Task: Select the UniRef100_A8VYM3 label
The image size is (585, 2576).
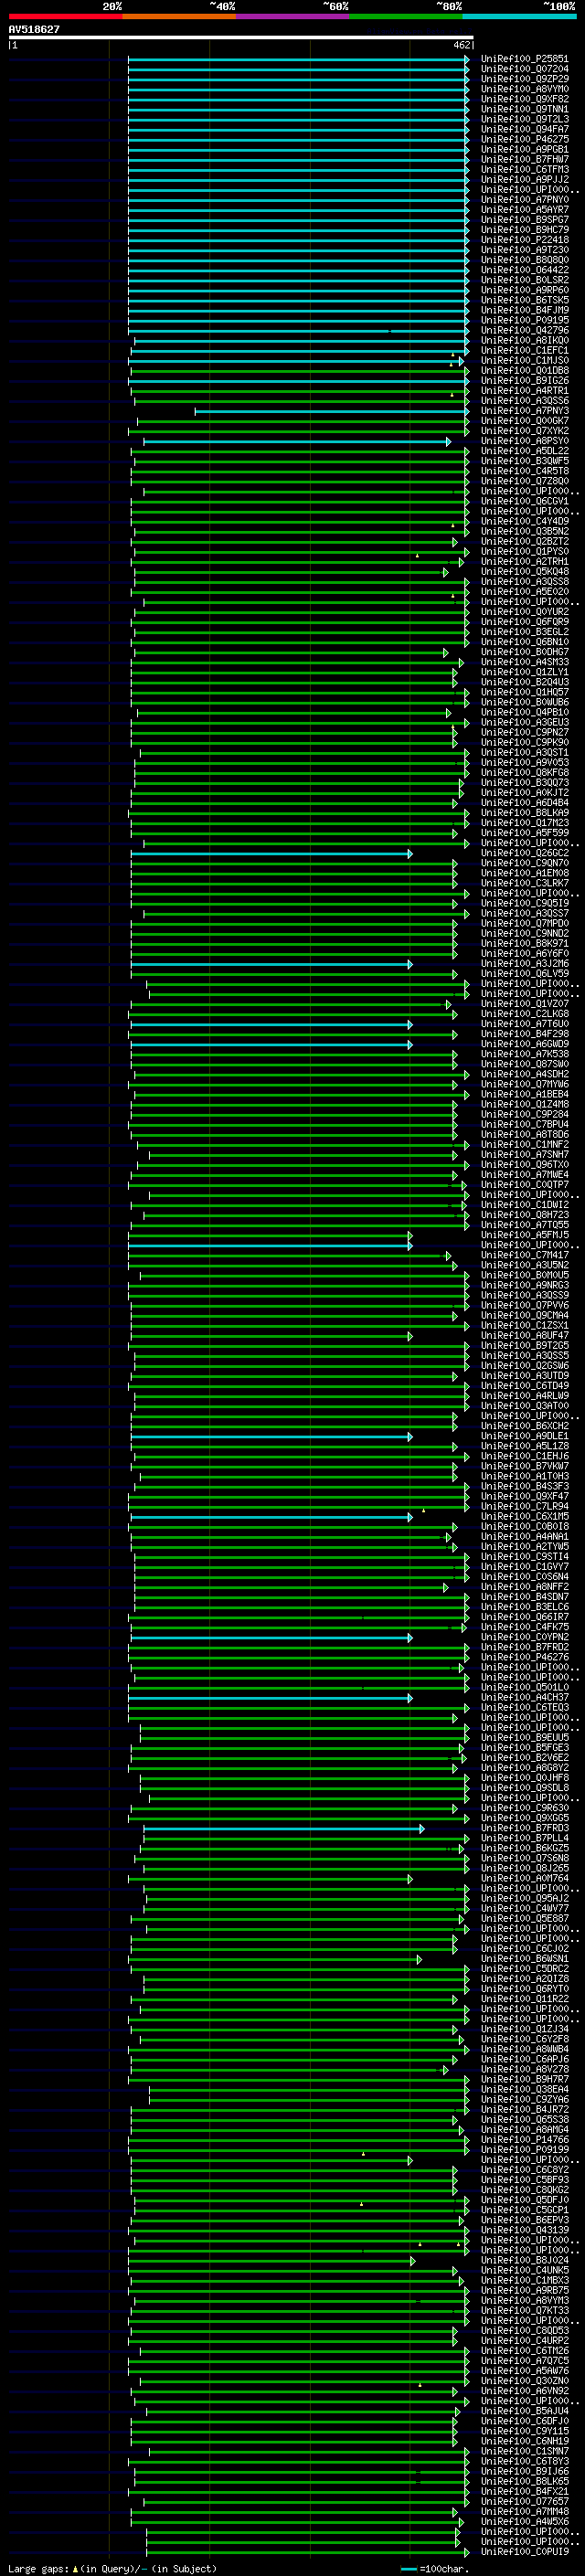Action: (524, 2300)
